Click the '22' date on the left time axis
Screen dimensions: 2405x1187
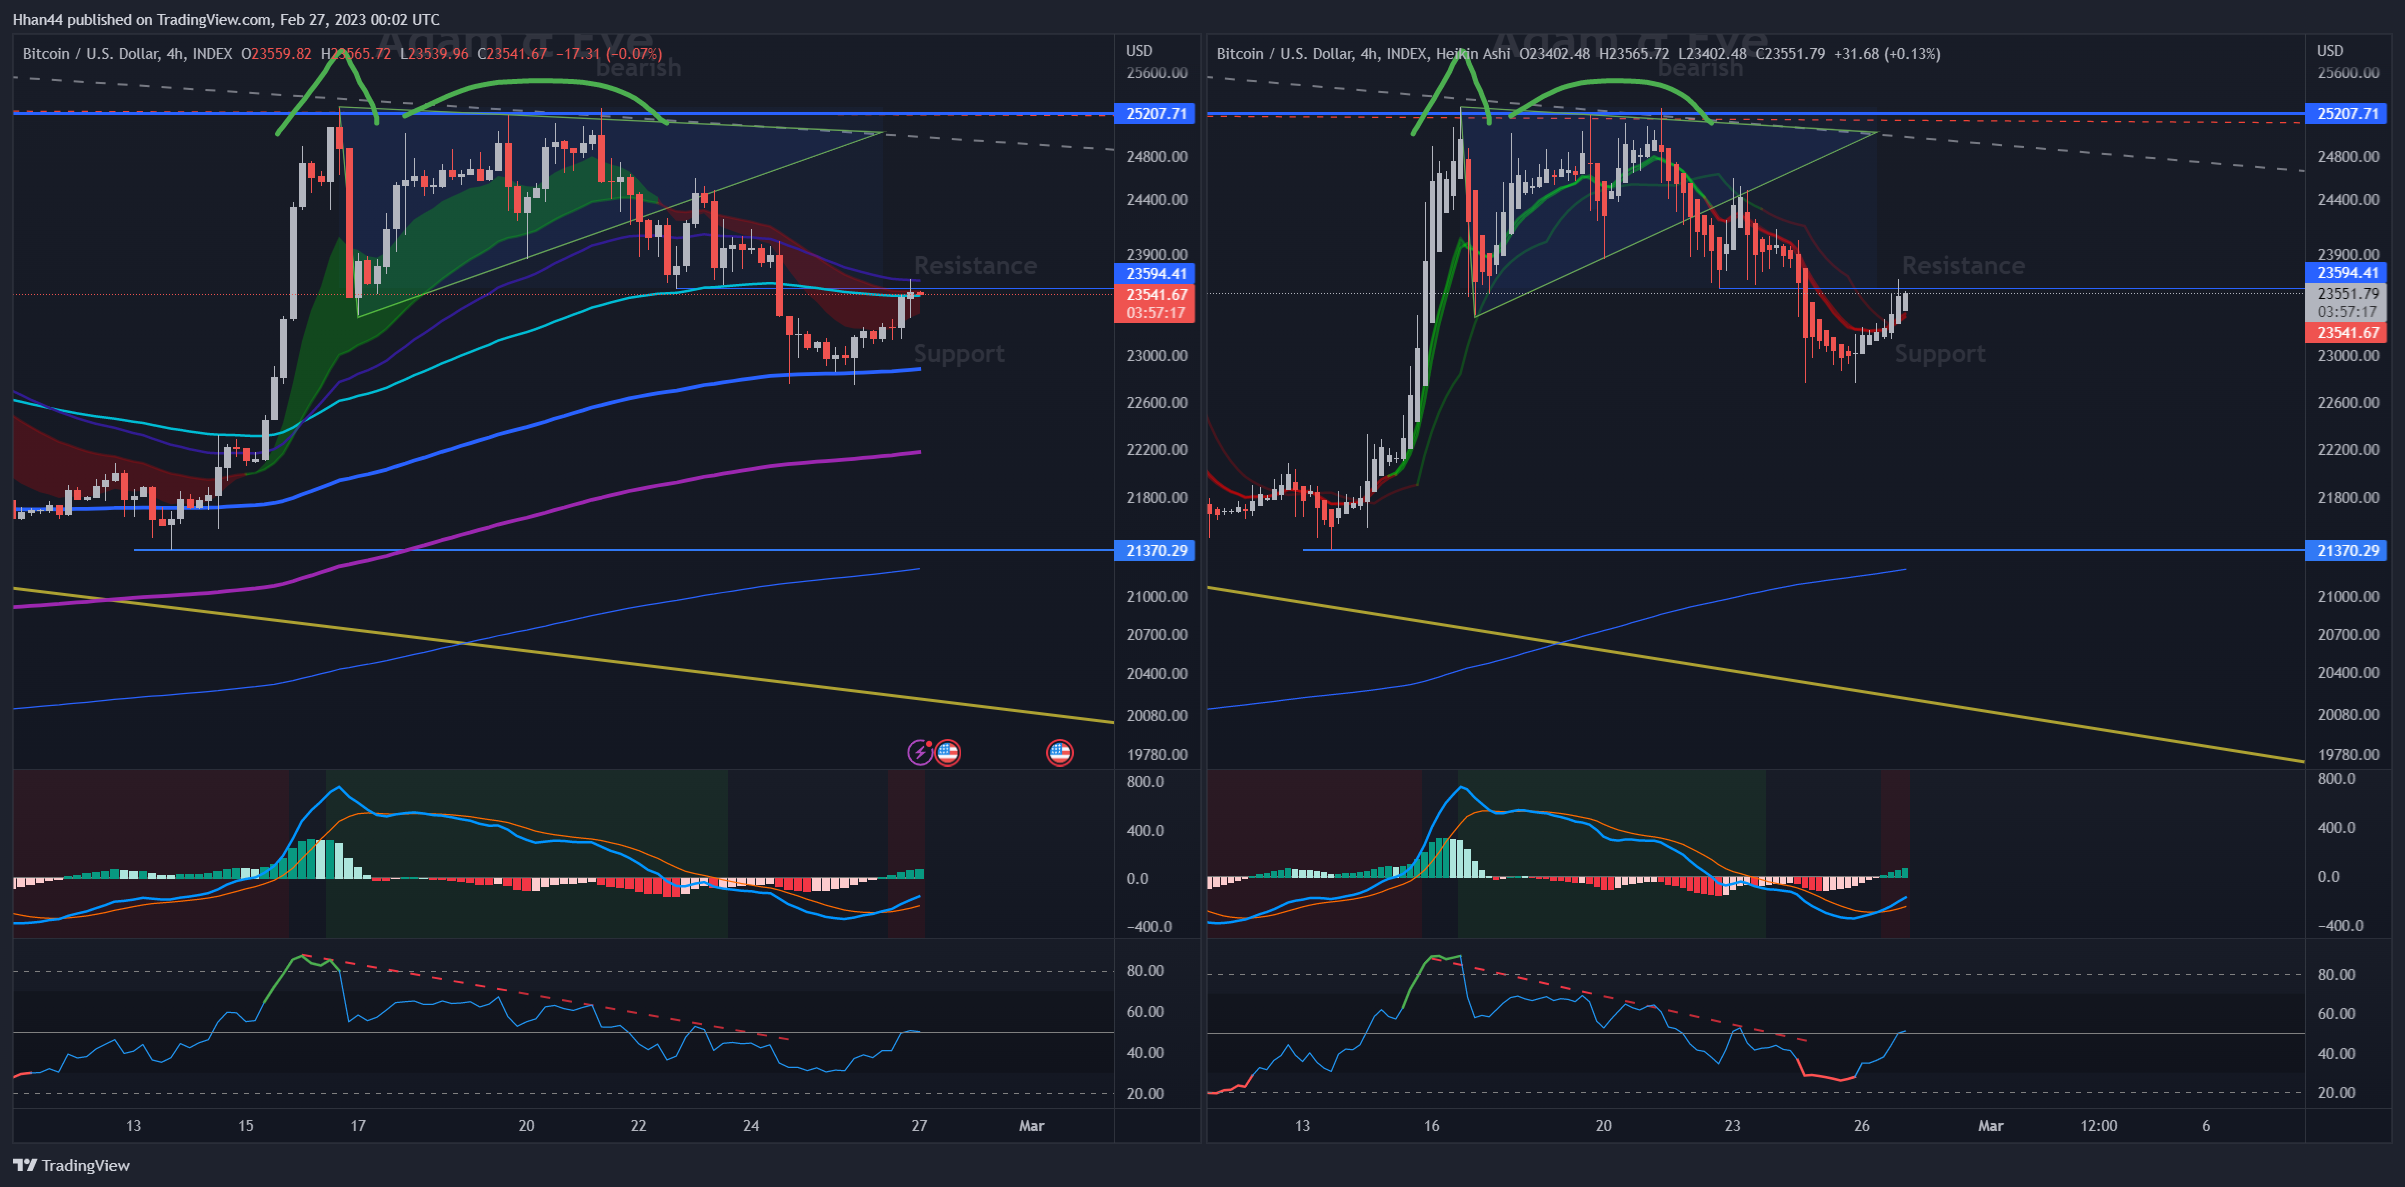point(638,1126)
